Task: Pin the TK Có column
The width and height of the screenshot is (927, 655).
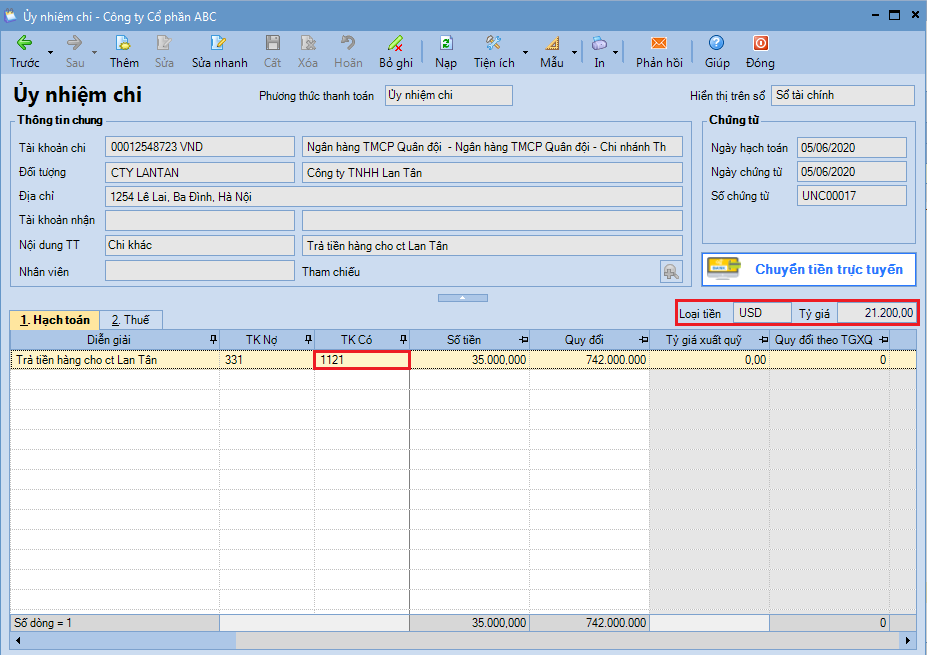Action: pyautogui.click(x=403, y=339)
